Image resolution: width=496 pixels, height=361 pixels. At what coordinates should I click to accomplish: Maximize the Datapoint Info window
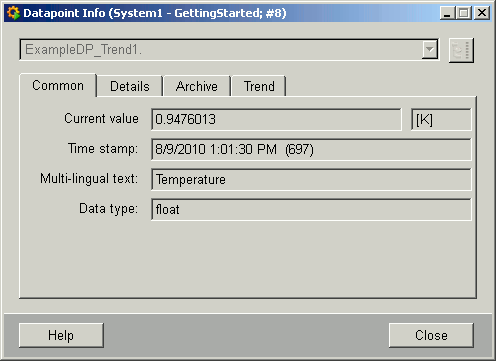[464, 13]
